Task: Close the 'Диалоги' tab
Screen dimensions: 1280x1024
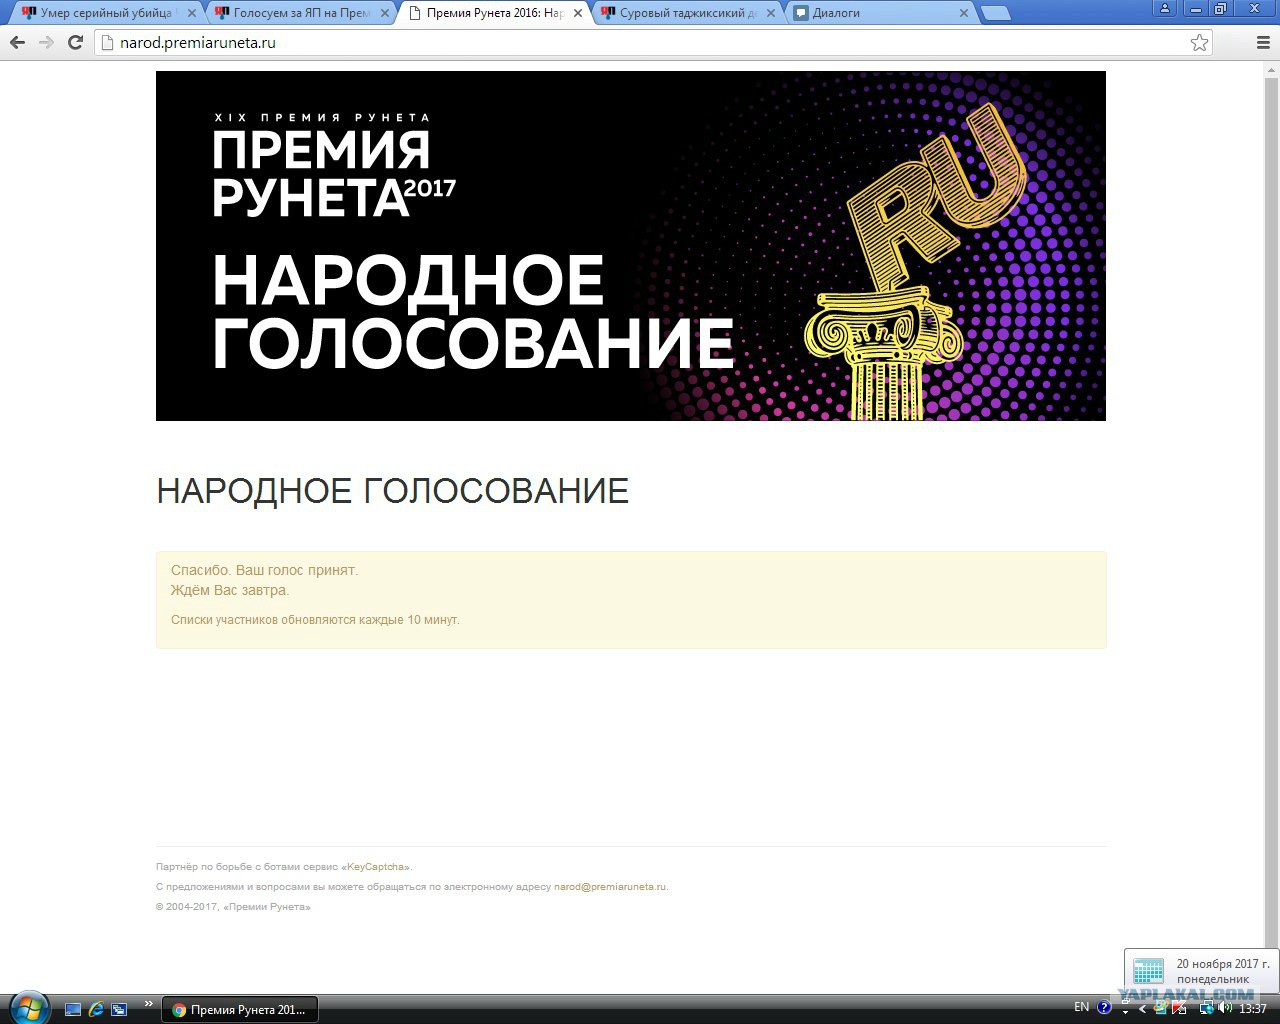Action: pyautogui.click(x=963, y=14)
